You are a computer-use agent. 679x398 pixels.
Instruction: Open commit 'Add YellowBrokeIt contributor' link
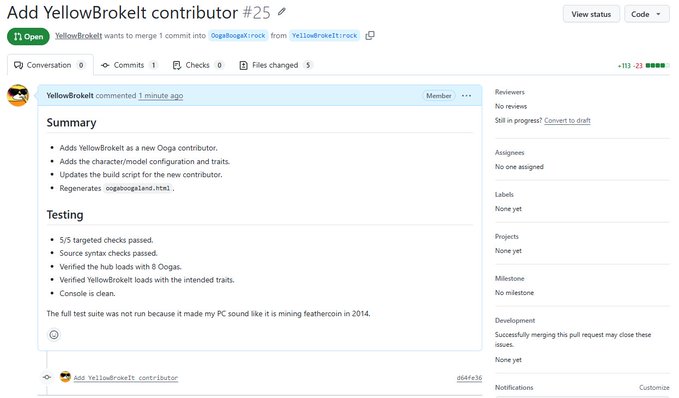(126, 378)
